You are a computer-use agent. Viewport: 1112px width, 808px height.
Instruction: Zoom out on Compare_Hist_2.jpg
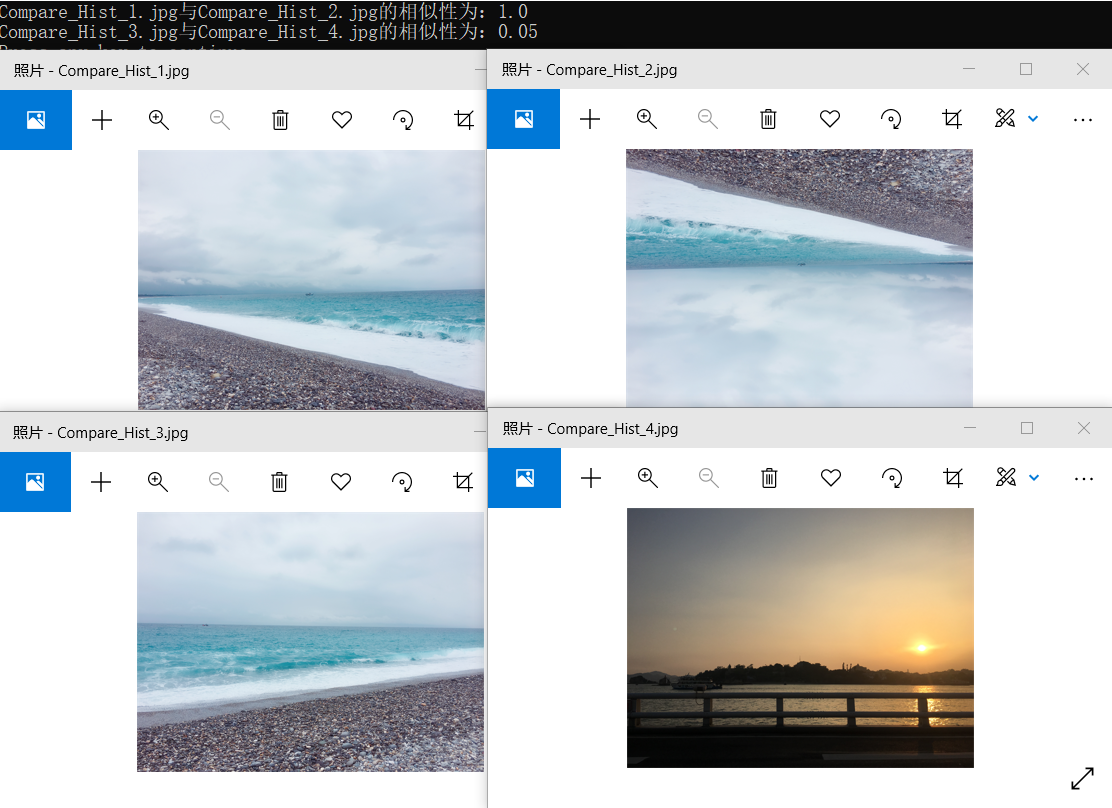pyautogui.click(x=708, y=119)
